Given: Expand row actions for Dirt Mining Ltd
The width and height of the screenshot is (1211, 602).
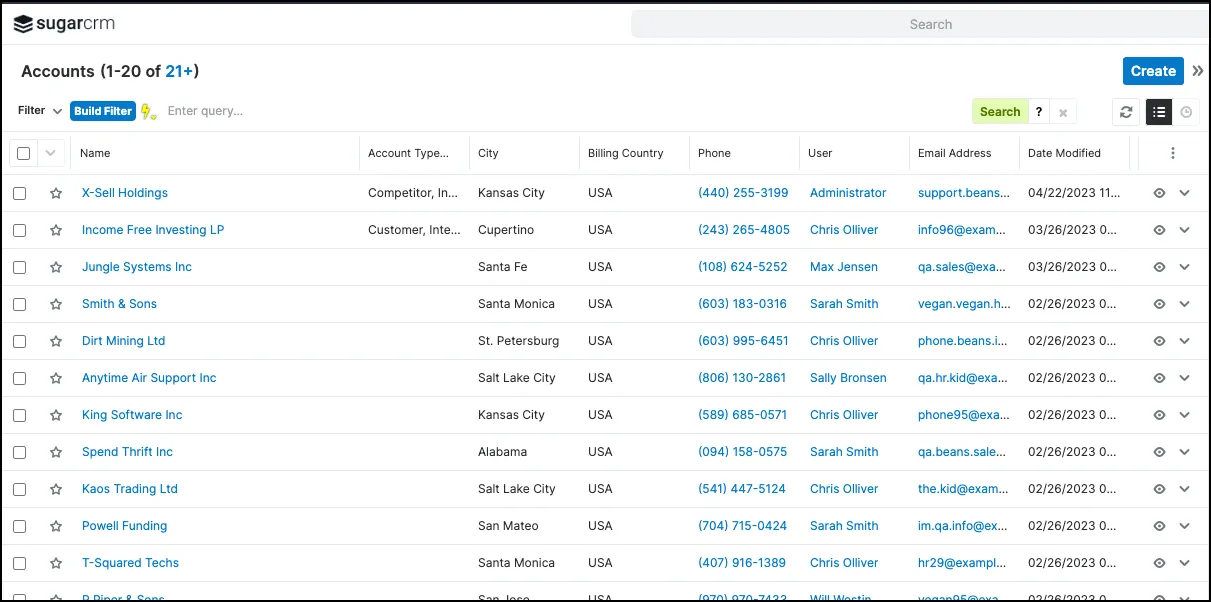Looking at the screenshot, I should click(1185, 341).
